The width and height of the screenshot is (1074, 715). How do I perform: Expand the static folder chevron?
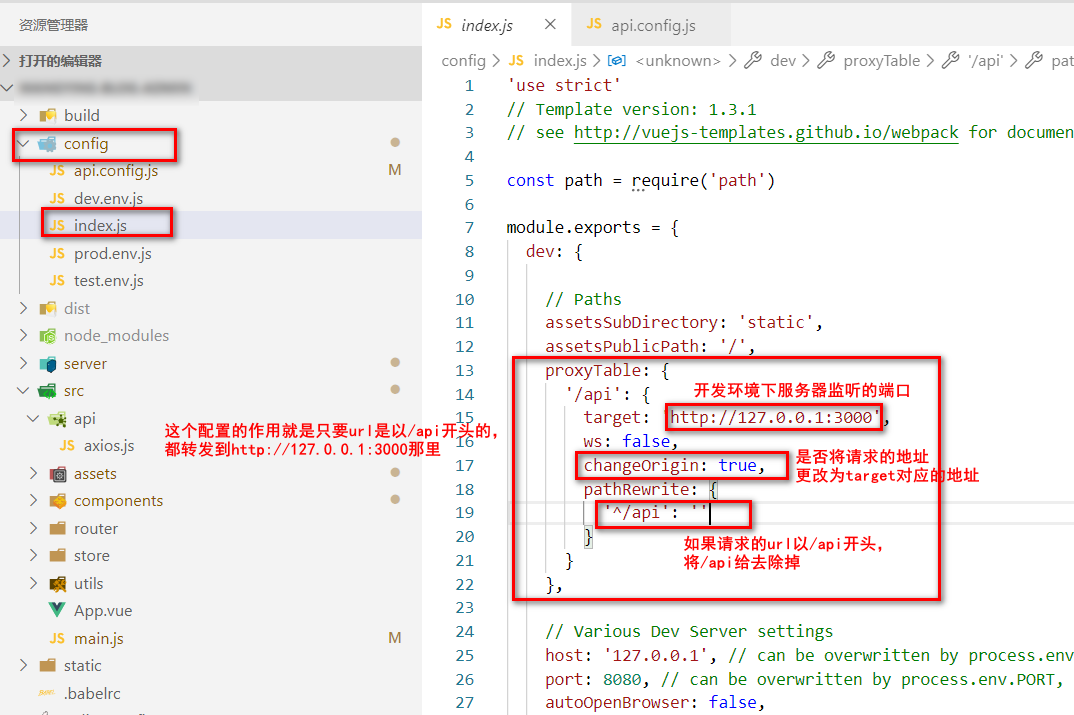pyautogui.click(x=23, y=666)
